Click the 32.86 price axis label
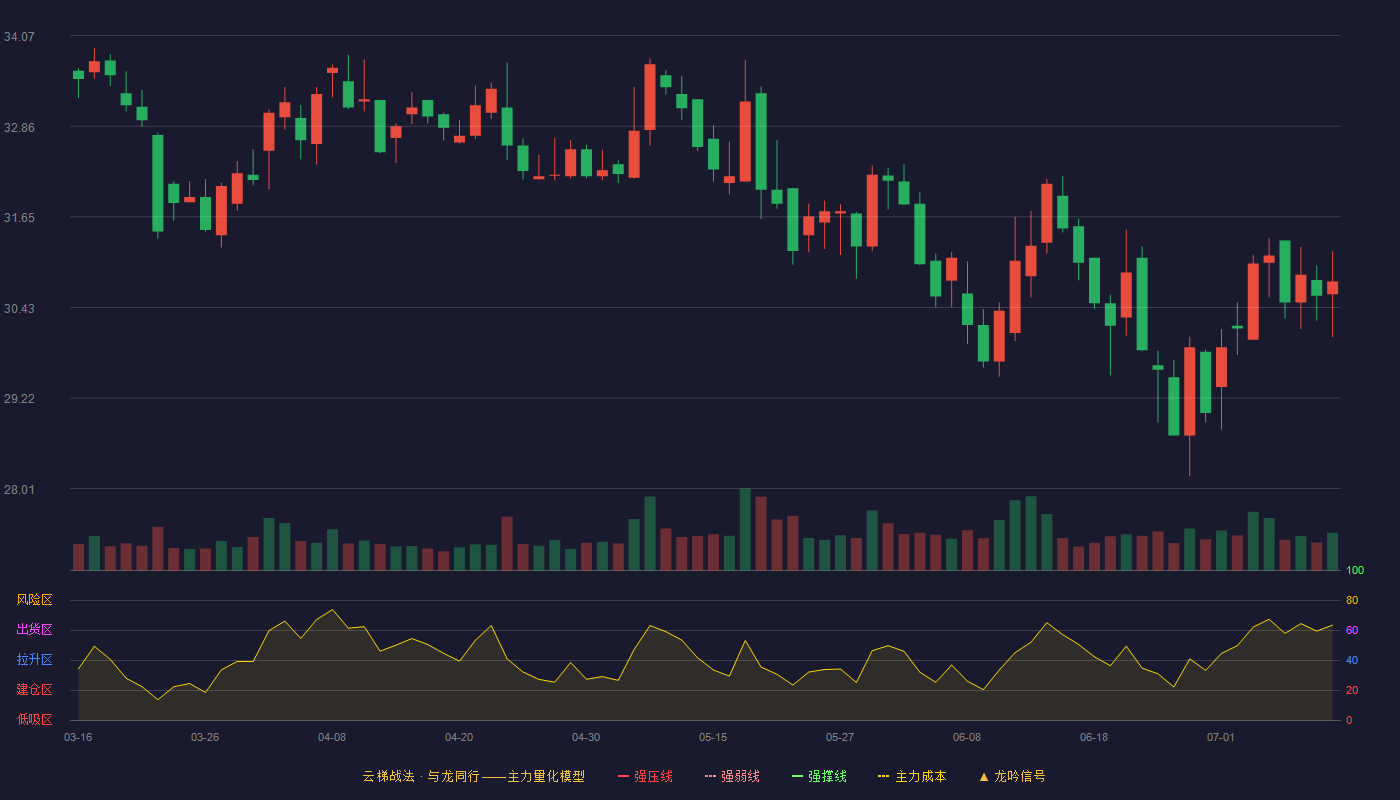The height and width of the screenshot is (800, 1400). 19,127
